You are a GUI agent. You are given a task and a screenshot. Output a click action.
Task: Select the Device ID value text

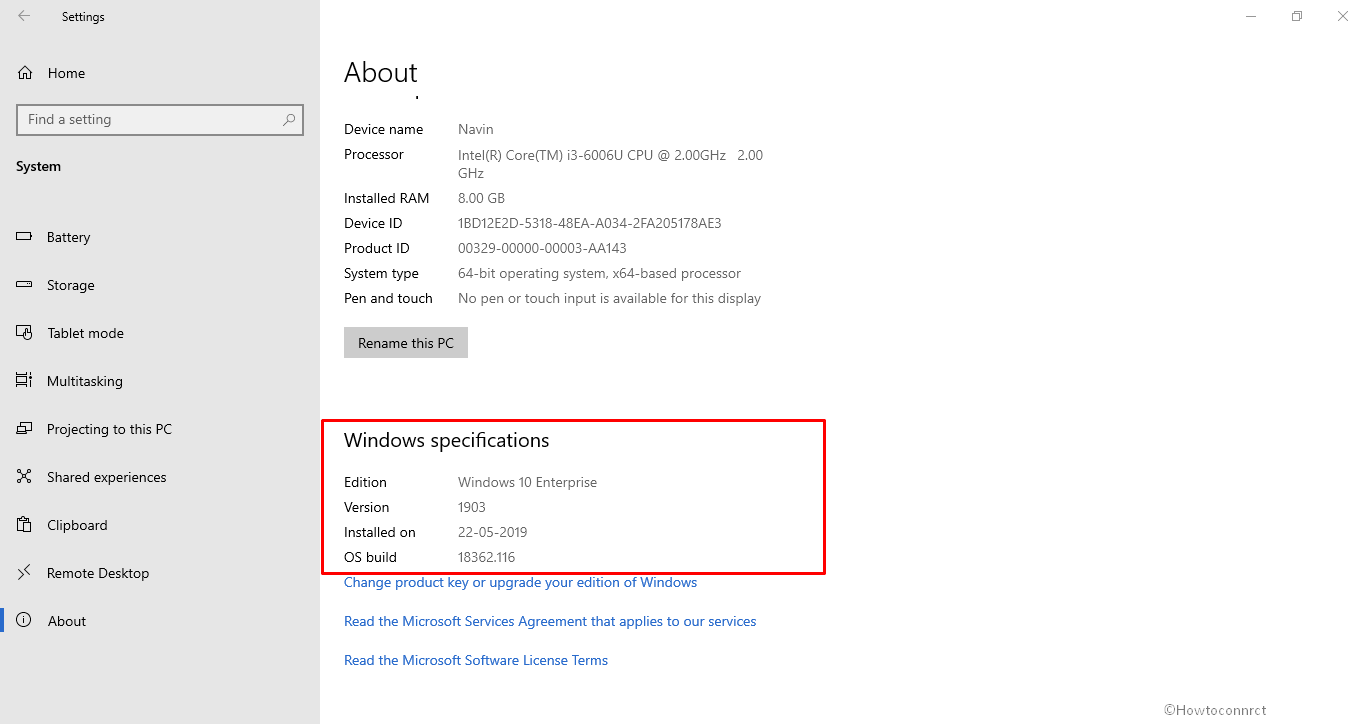point(590,223)
